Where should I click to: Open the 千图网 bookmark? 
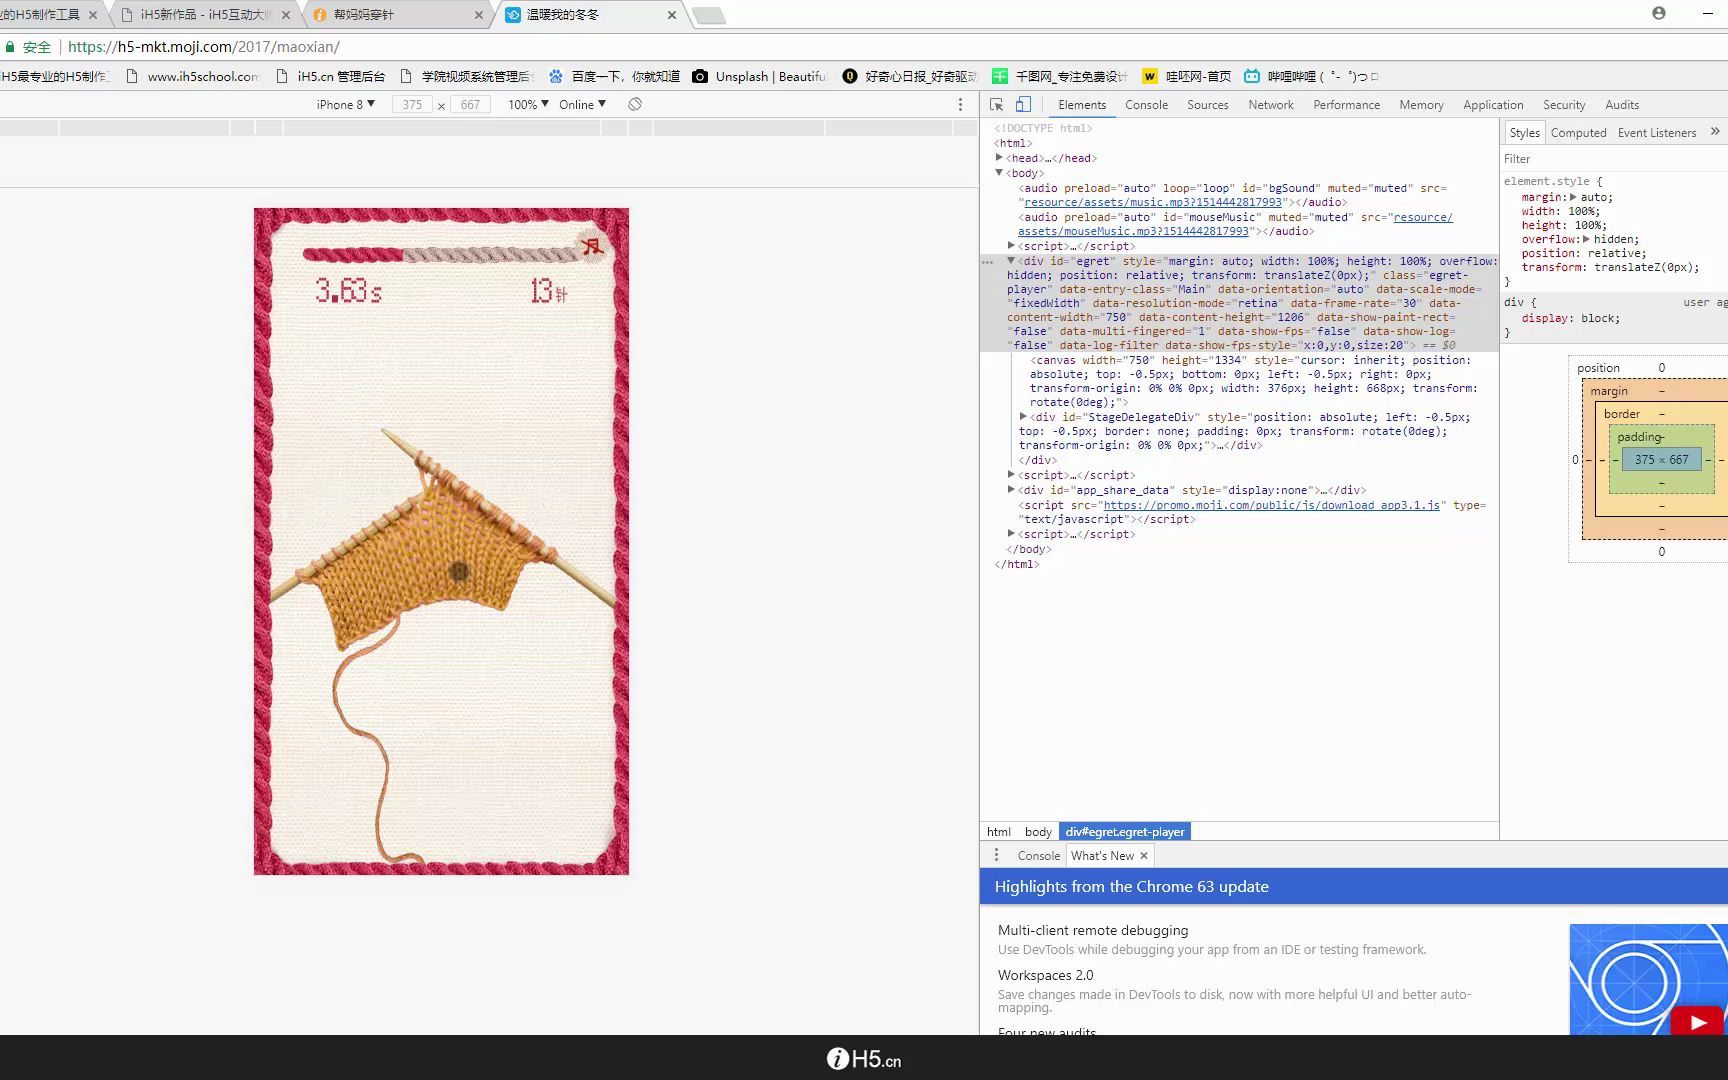[x=1059, y=76]
